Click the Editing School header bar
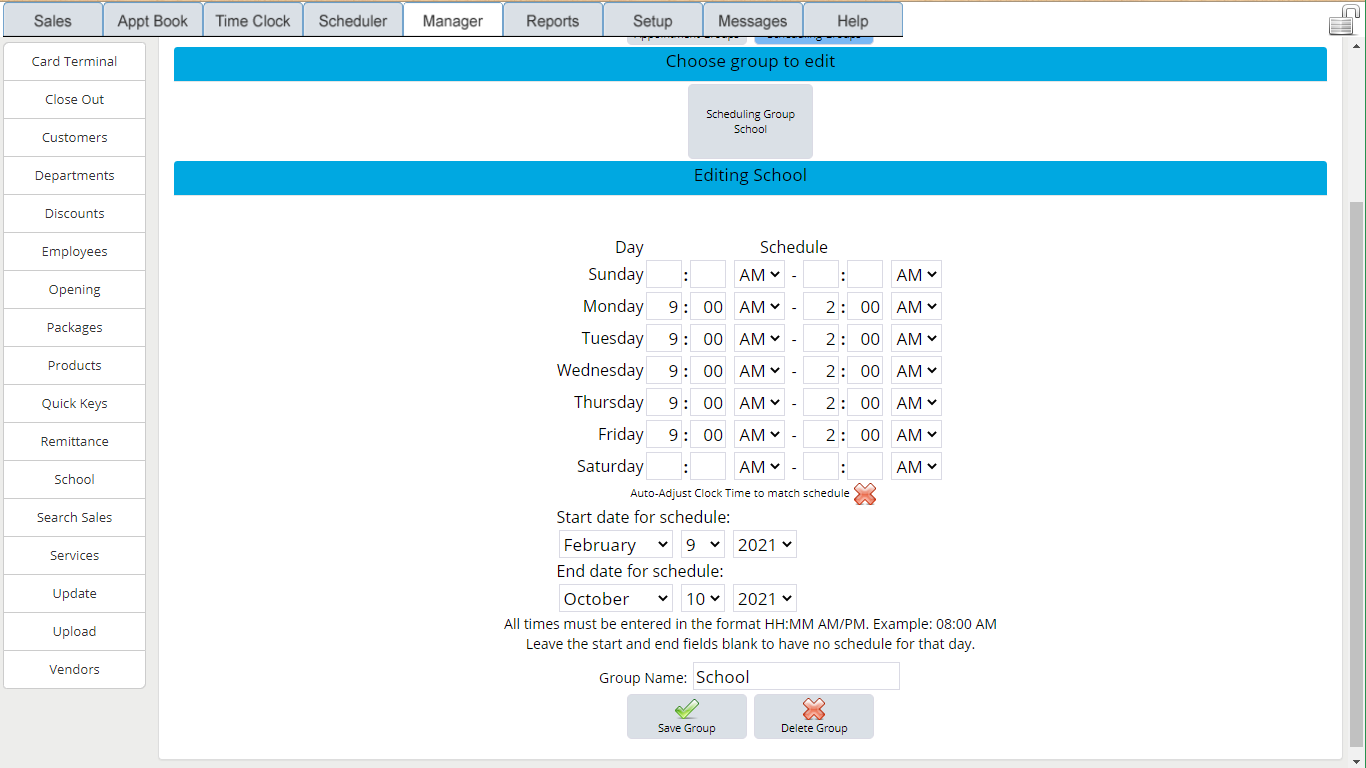 (x=750, y=177)
